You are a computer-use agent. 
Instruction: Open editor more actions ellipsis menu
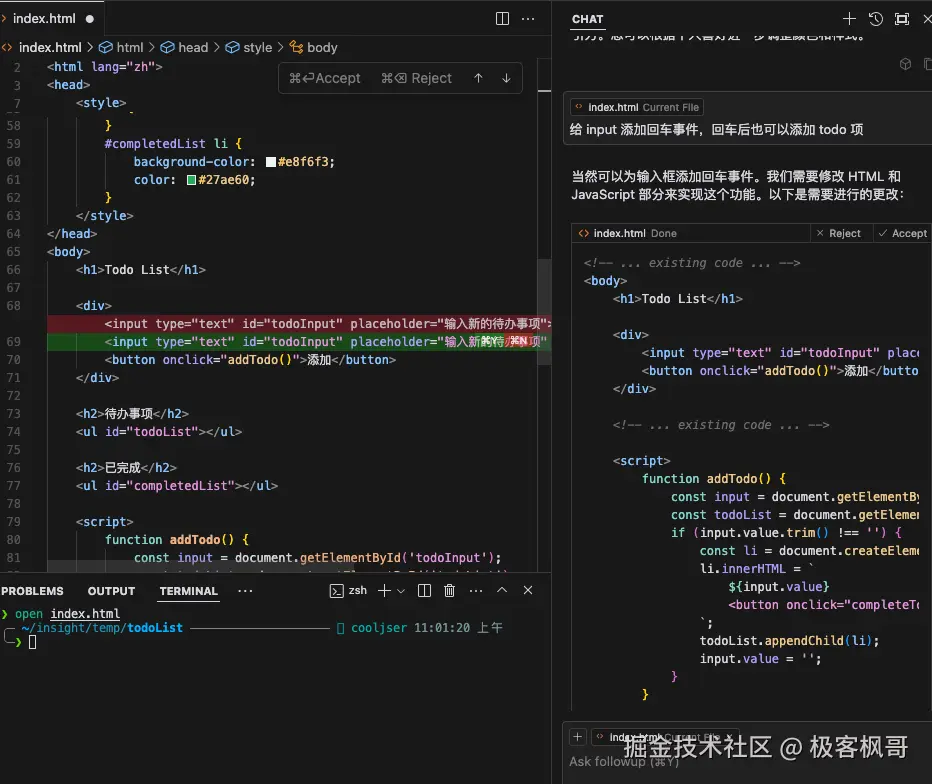tap(528, 18)
